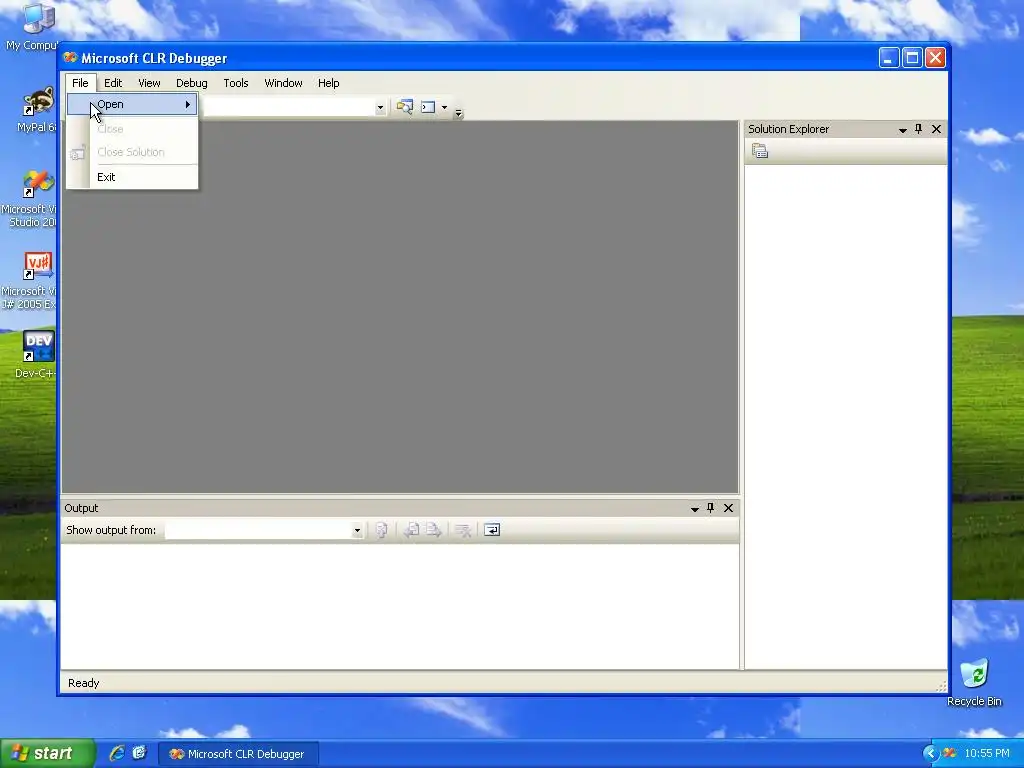Click the Go to Next Message icon
1024x768 pixels.
tap(434, 530)
